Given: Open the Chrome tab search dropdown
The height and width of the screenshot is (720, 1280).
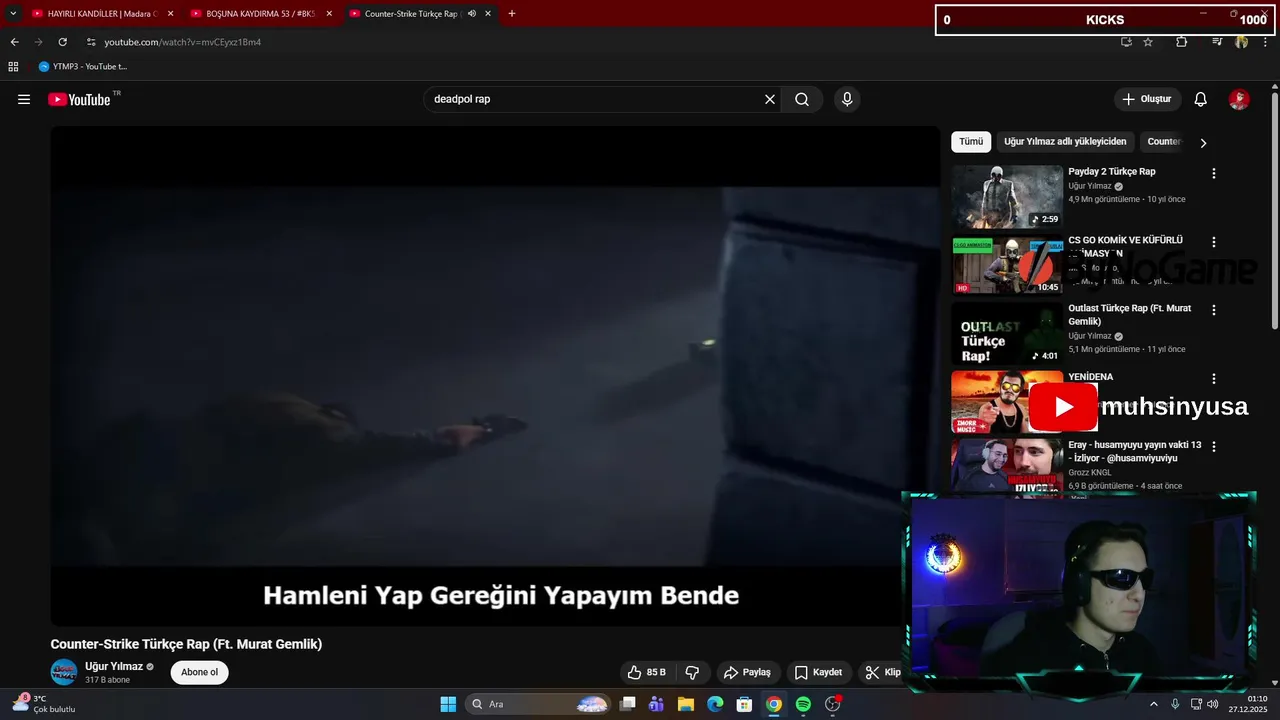Looking at the screenshot, I should (13, 14).
